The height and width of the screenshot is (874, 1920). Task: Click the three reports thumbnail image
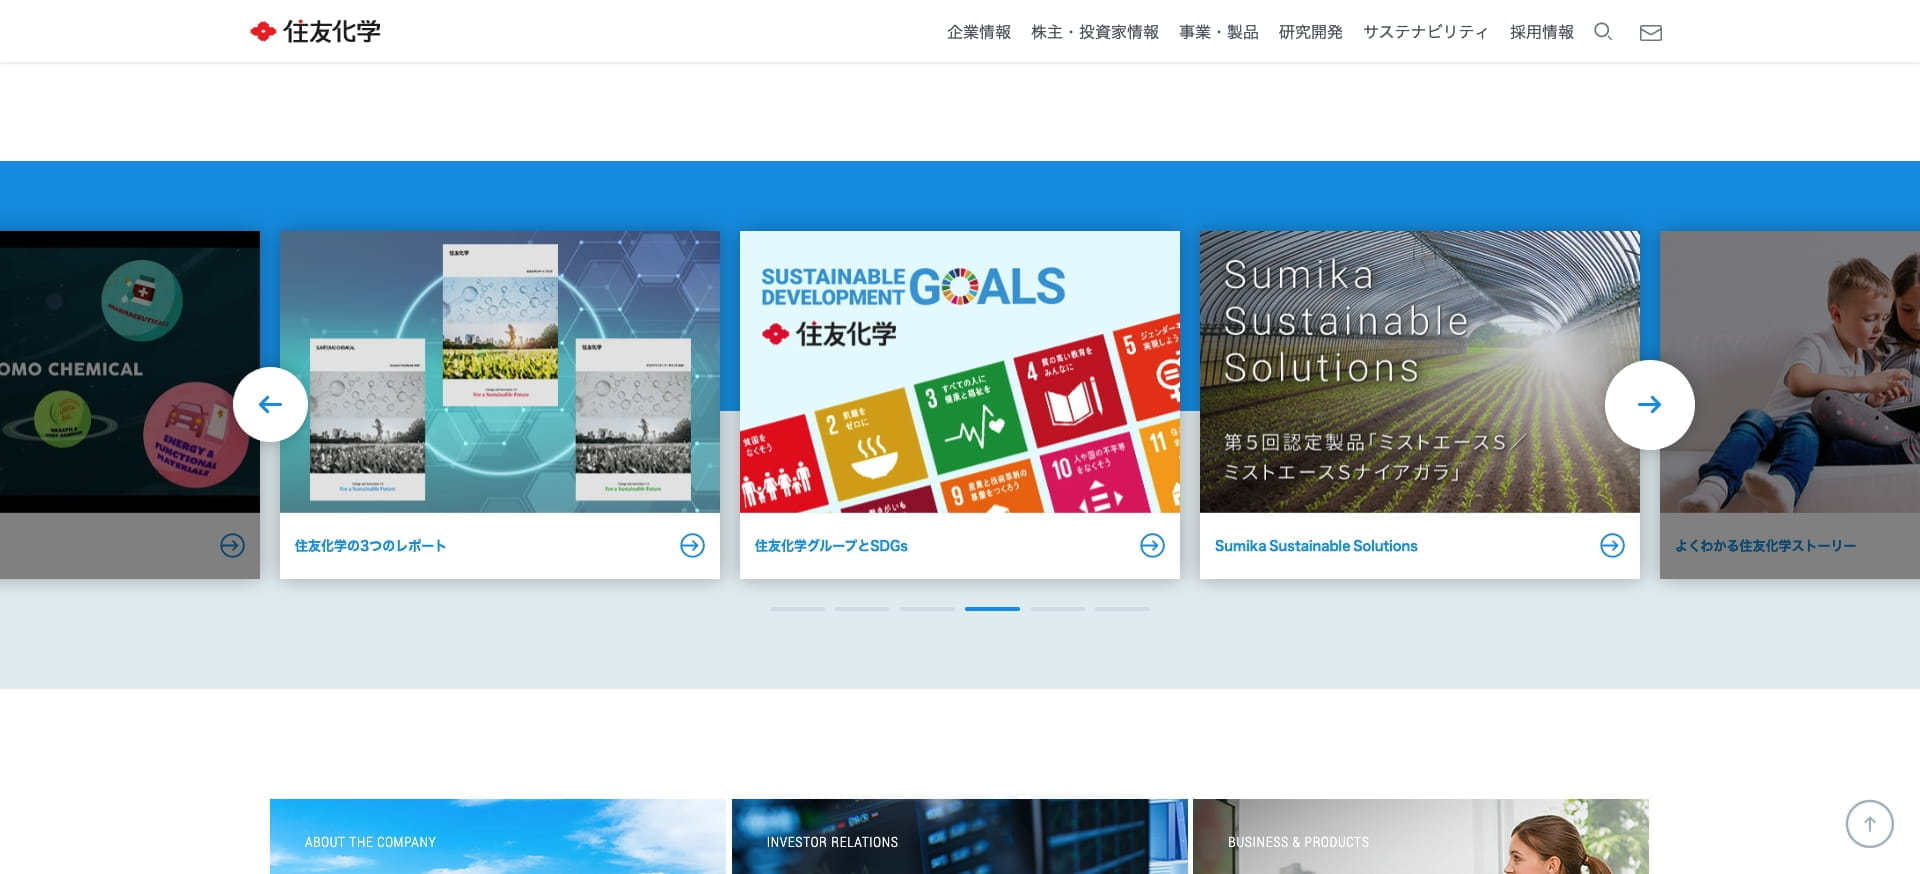tap(500, 372)
